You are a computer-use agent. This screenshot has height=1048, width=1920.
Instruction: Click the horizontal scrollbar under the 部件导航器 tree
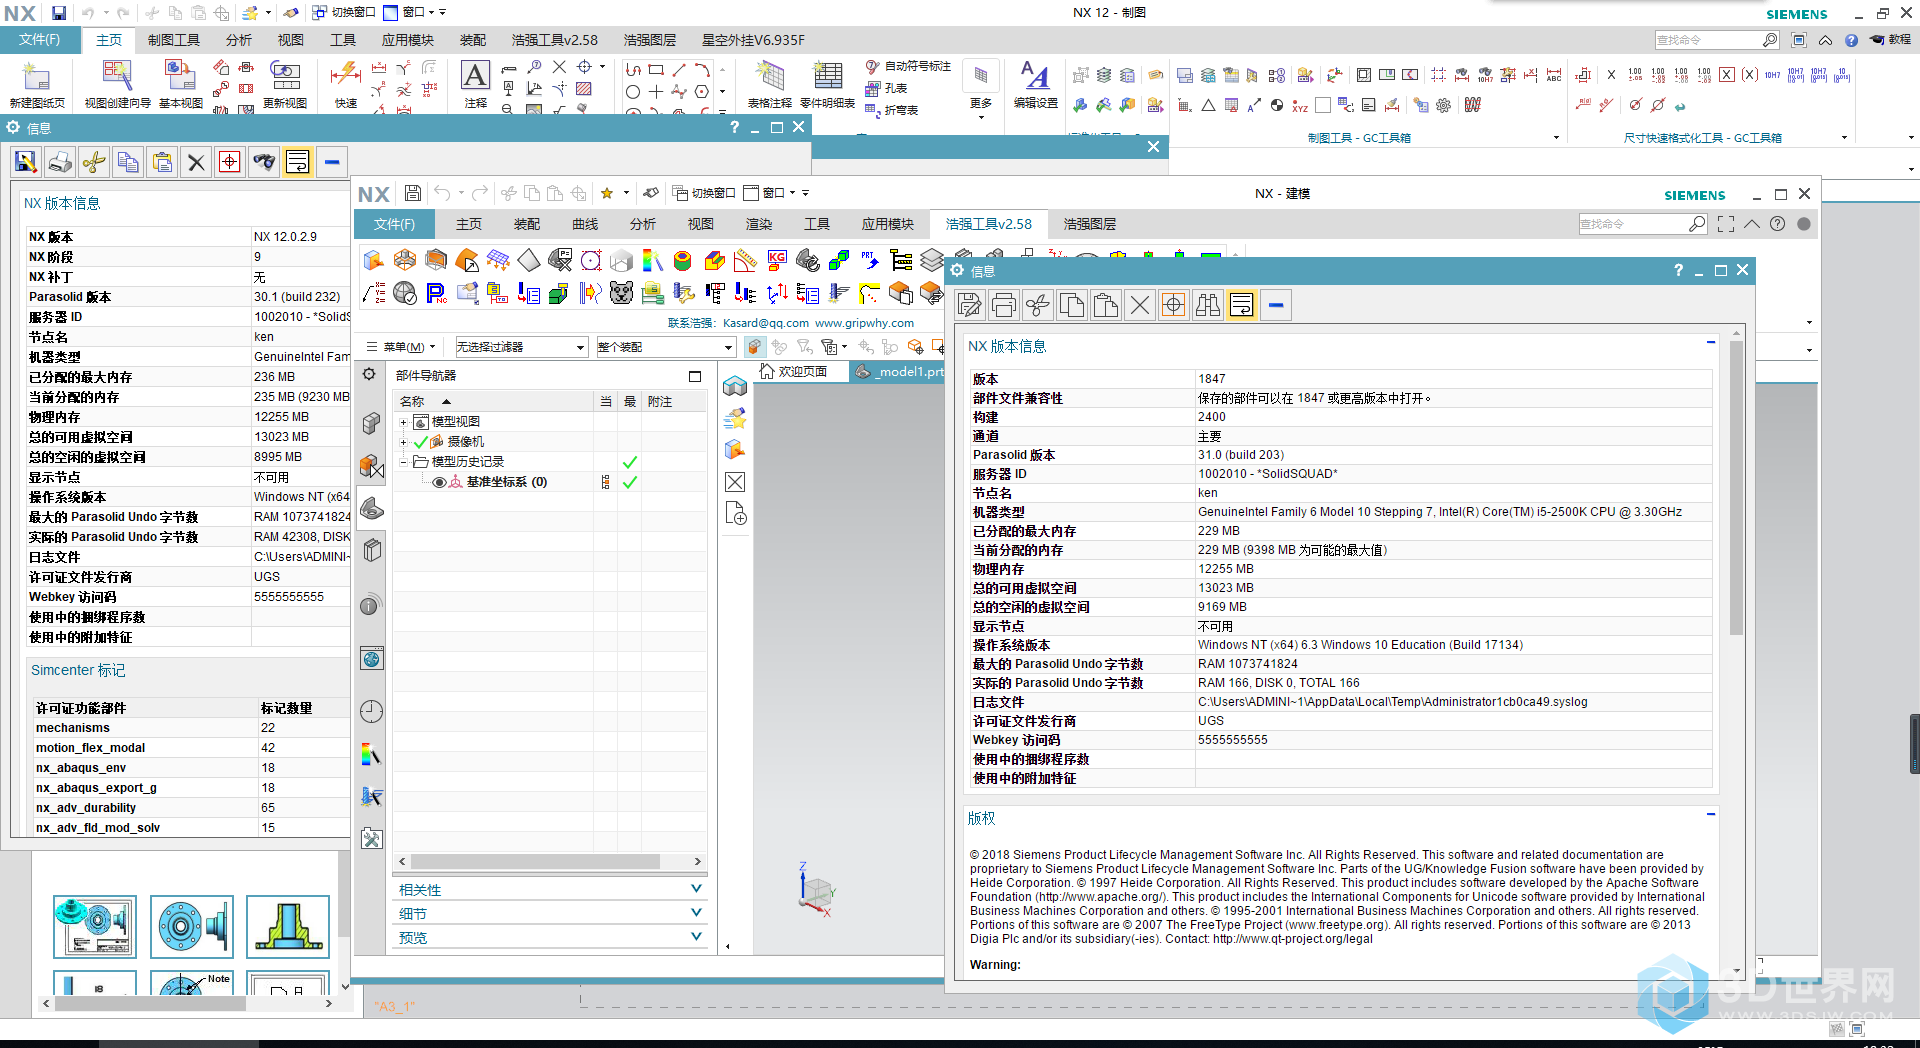coord(535,861)
